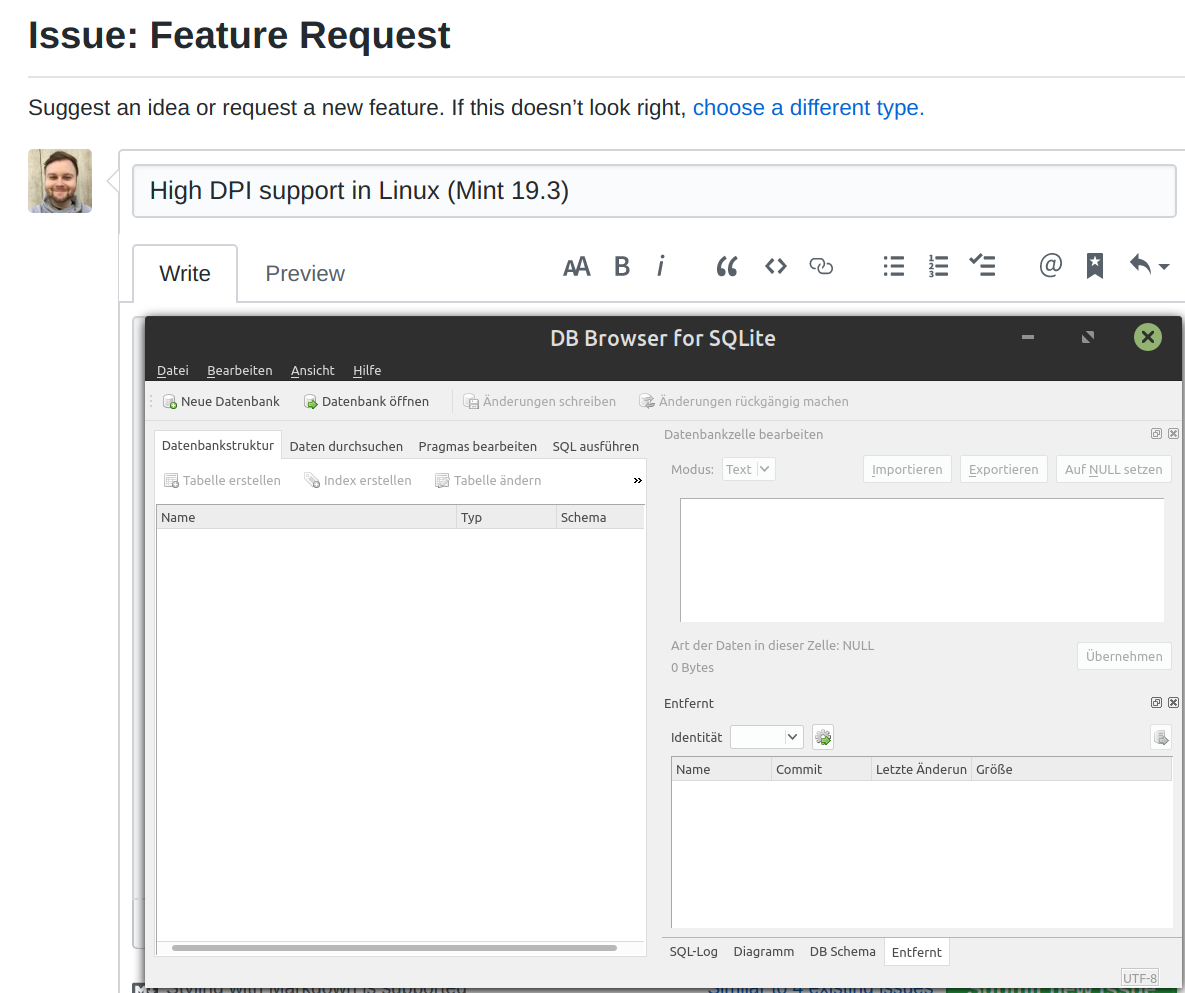Click the Exportieren button
Viewport: 1185px width, 993px height.
pos(1004,469)
